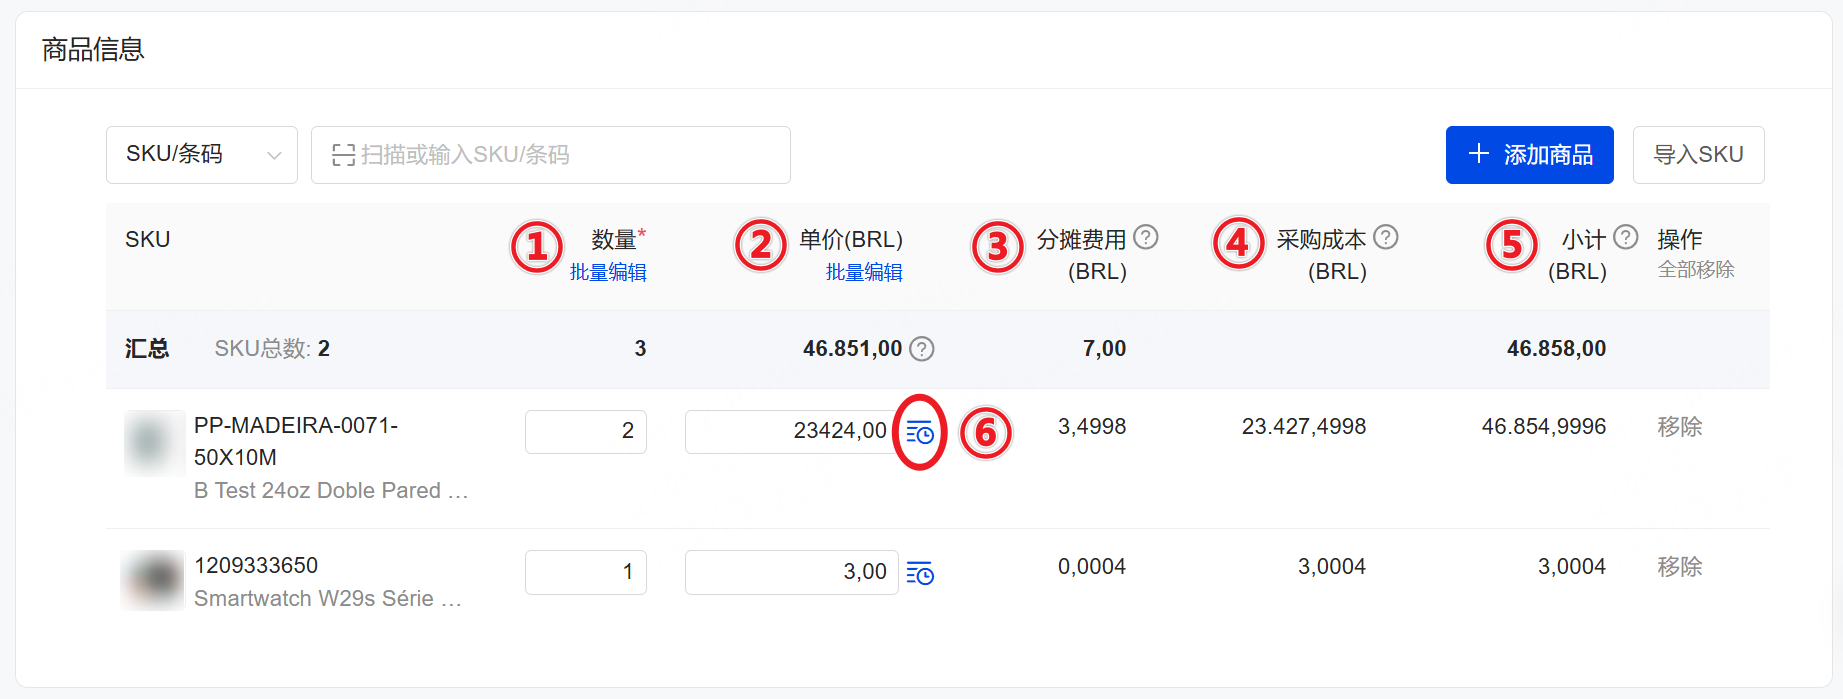Click thumbnail of PP-MADEIRA product
This screenshot has height=699, width=1843.
(x=153, y=443)
